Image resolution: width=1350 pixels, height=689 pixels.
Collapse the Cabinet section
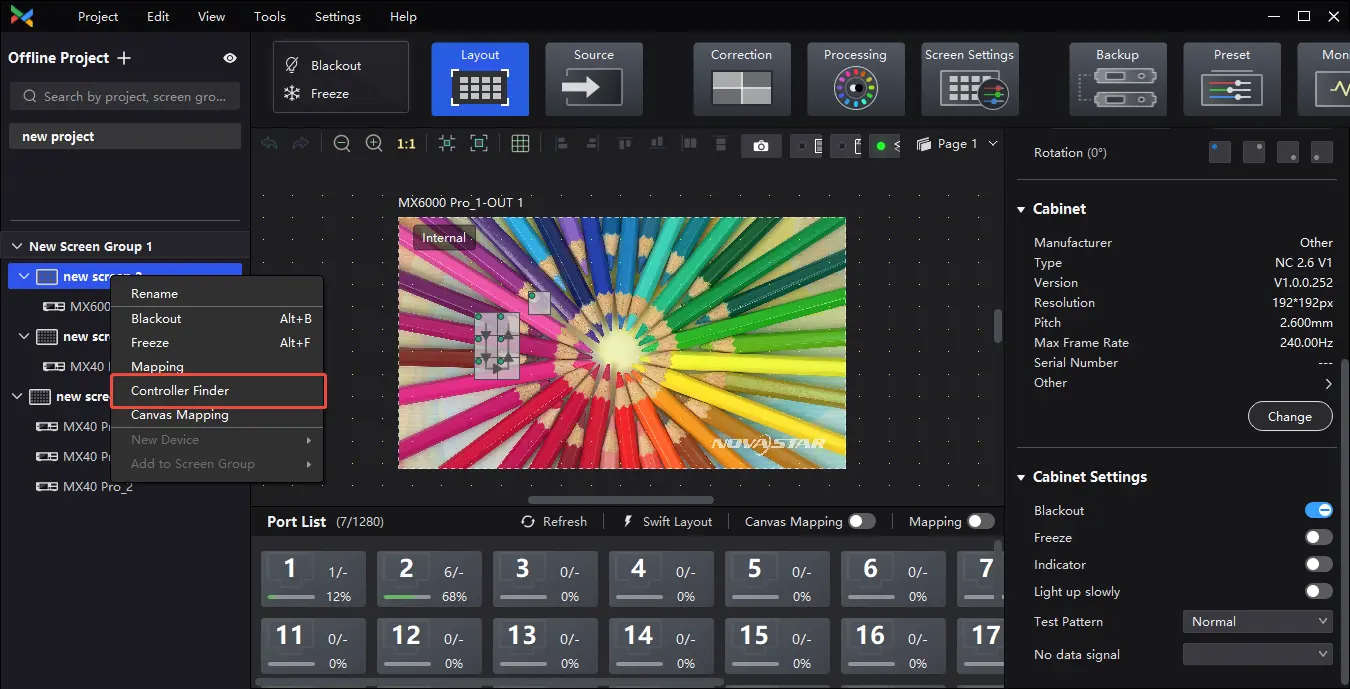1021,209
